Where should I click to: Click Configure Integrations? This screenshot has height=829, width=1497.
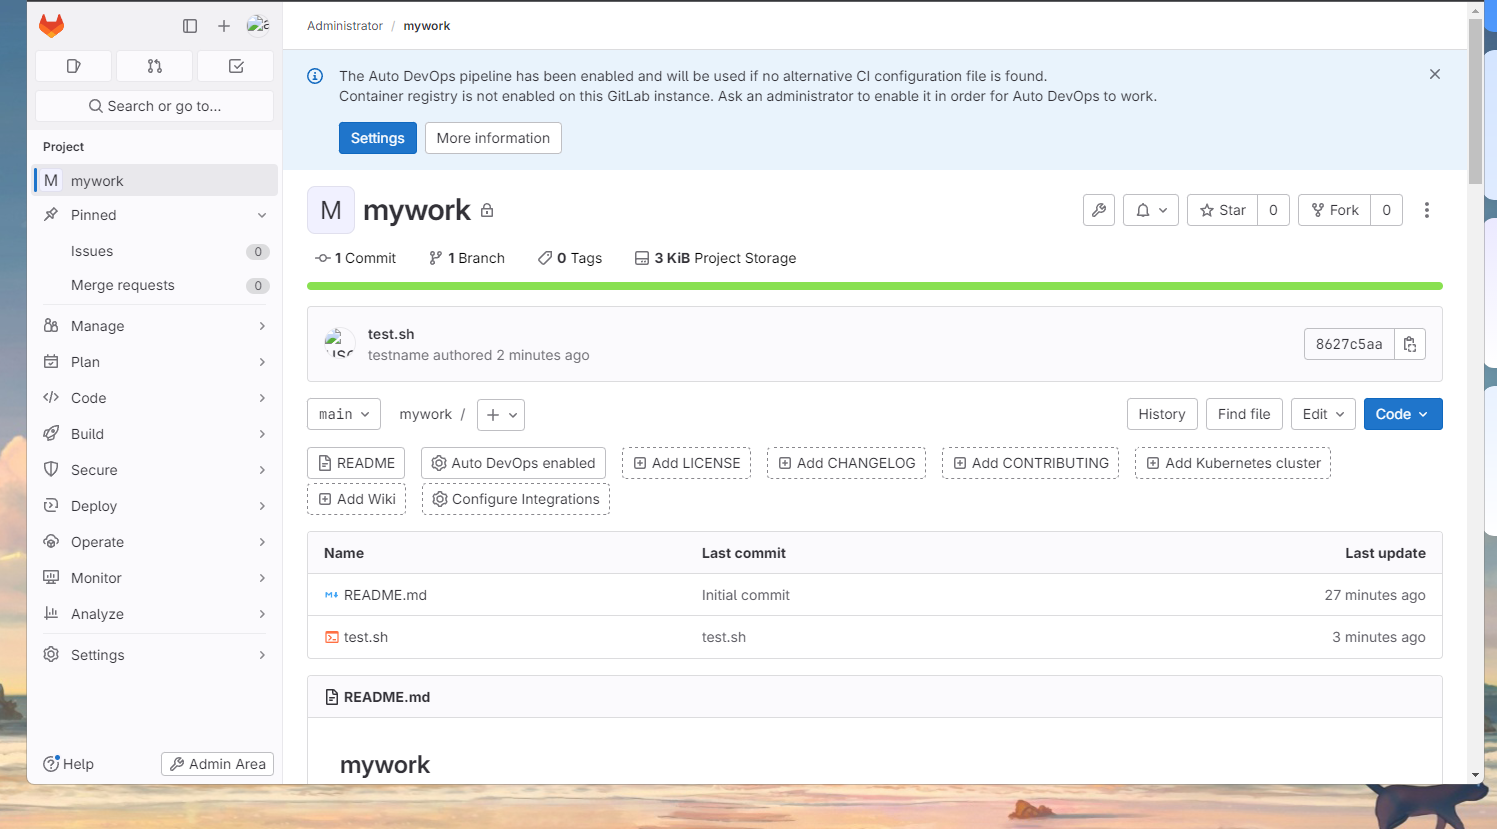[516, 499]
